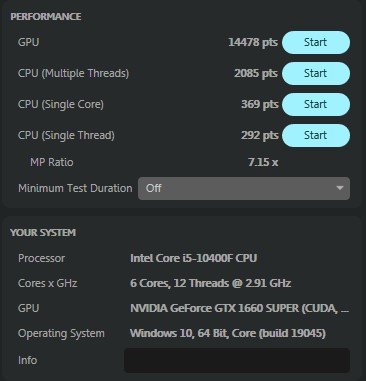Start the CPU (Single Thread) benchmark
This screenshot has width=366, height=381.
click(x=316, y=135)
